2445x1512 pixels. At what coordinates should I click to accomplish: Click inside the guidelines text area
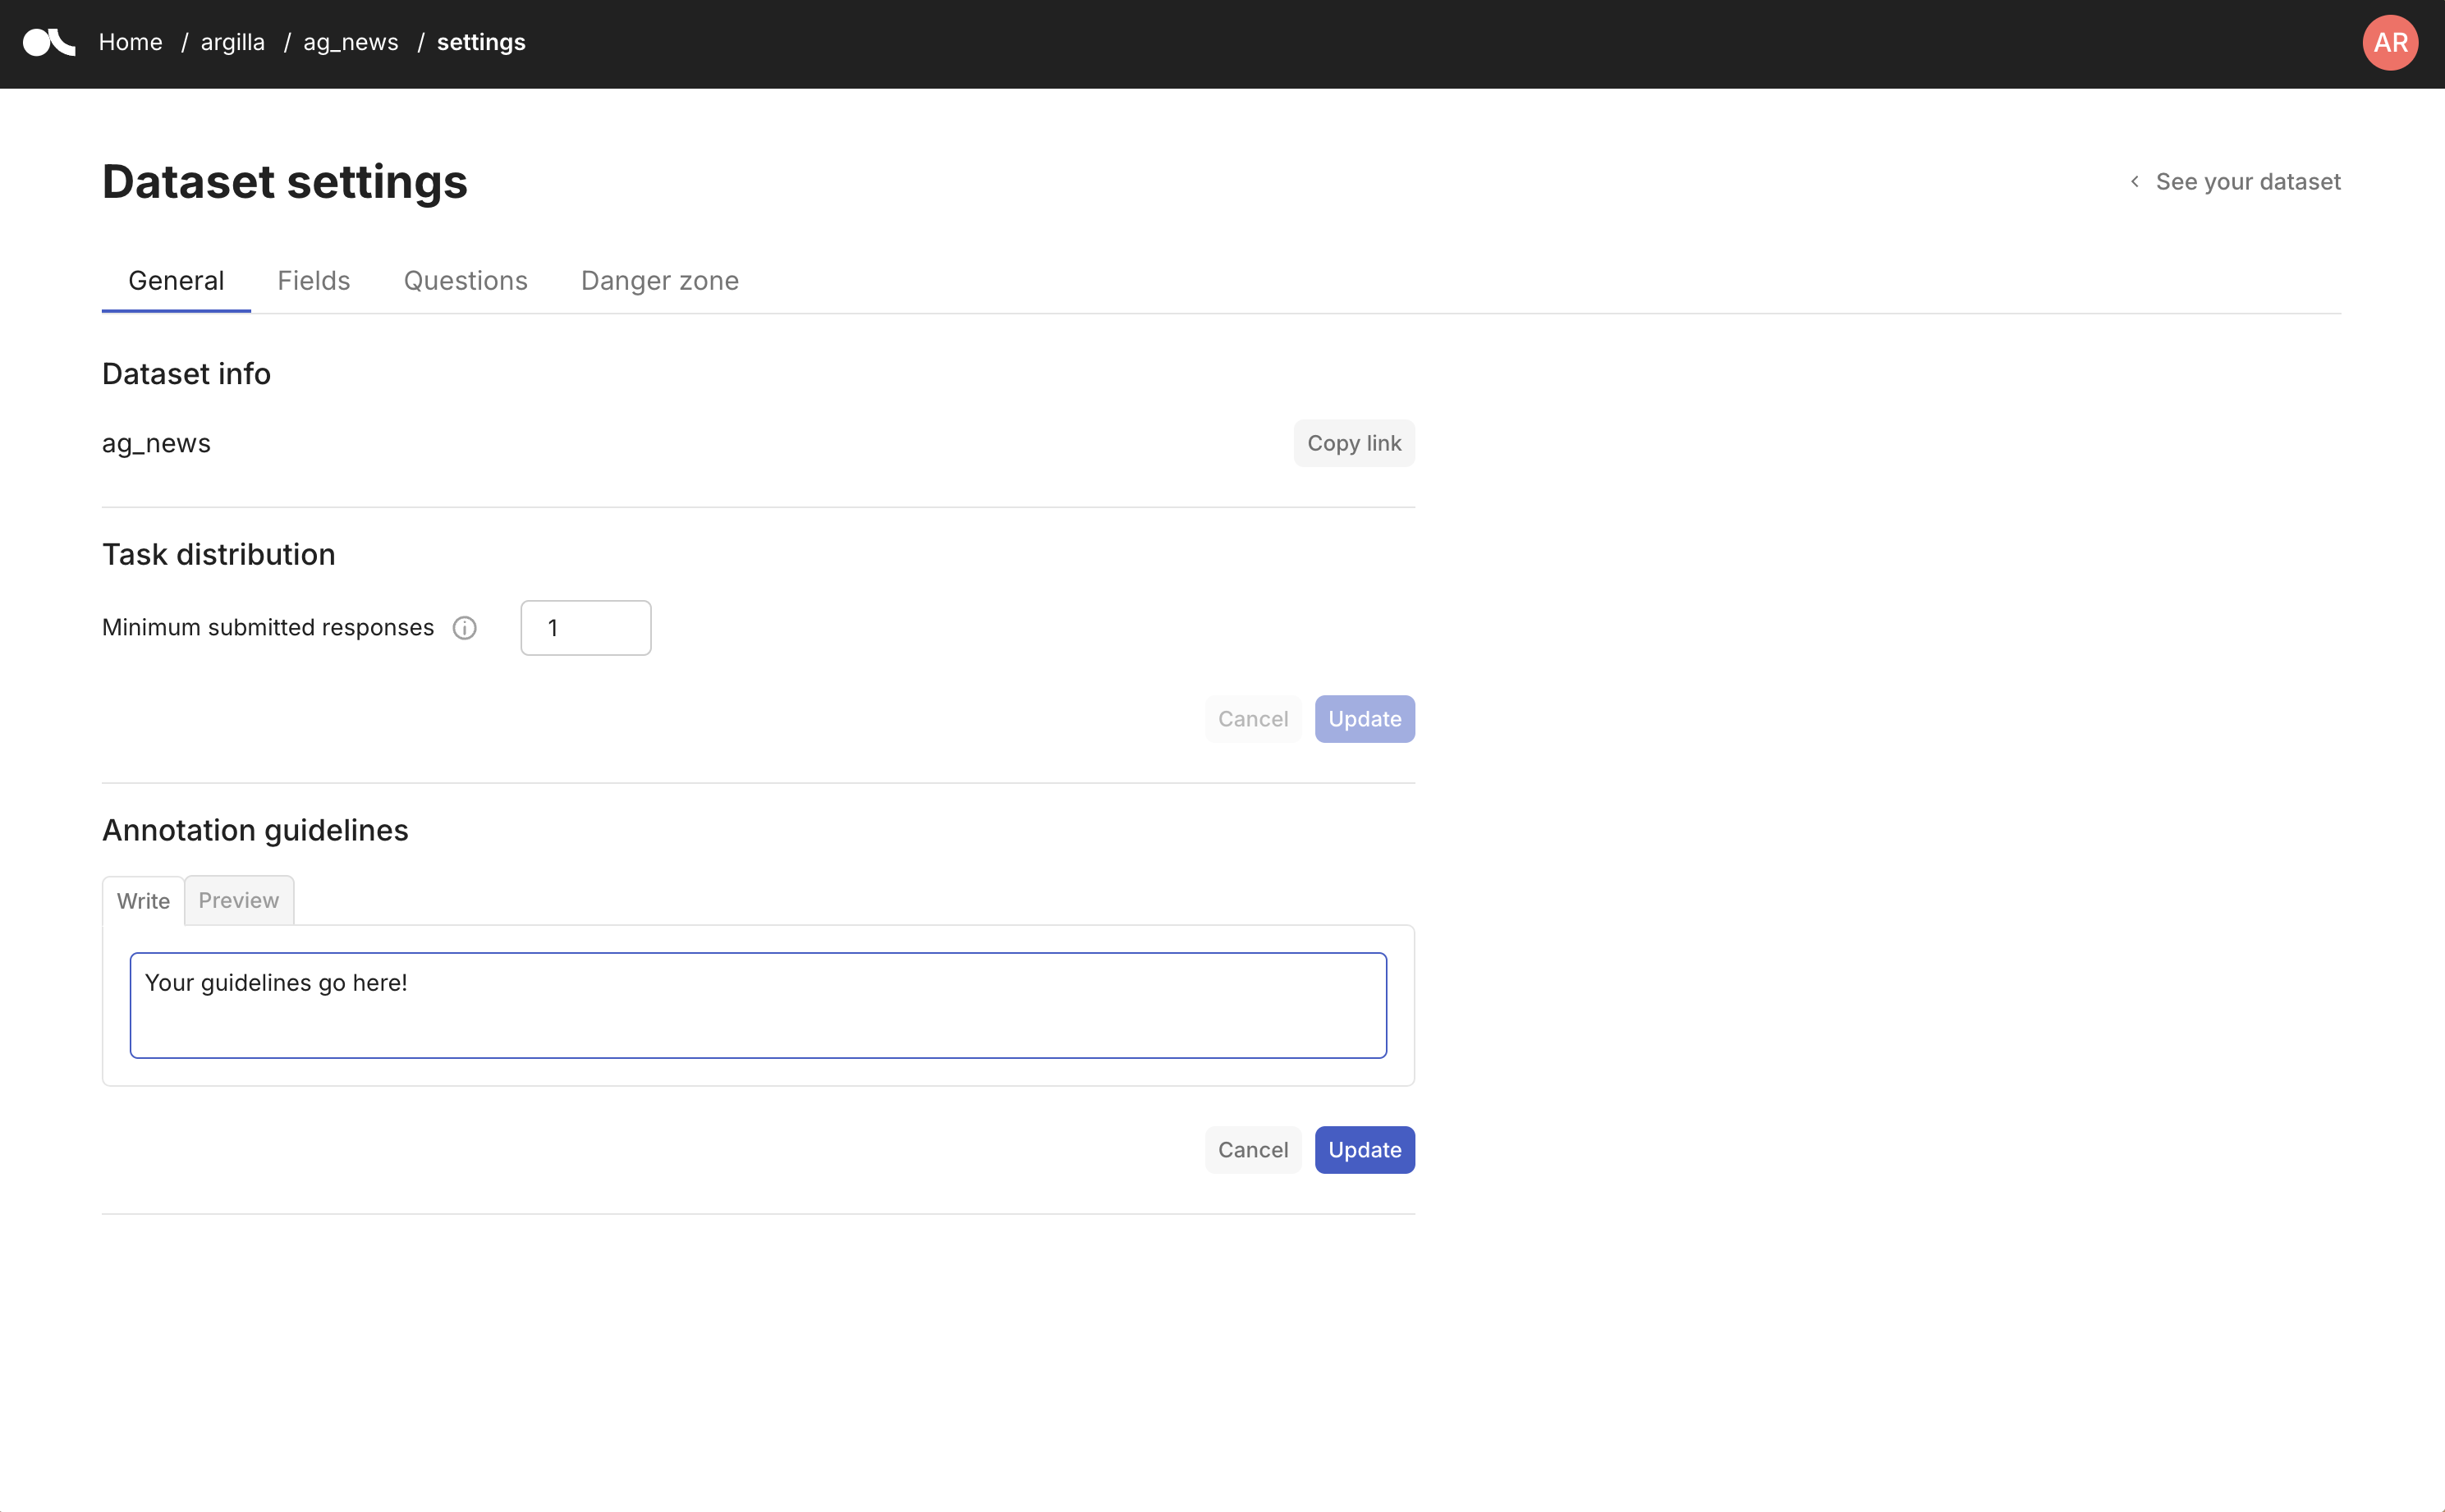[757, 1005]
